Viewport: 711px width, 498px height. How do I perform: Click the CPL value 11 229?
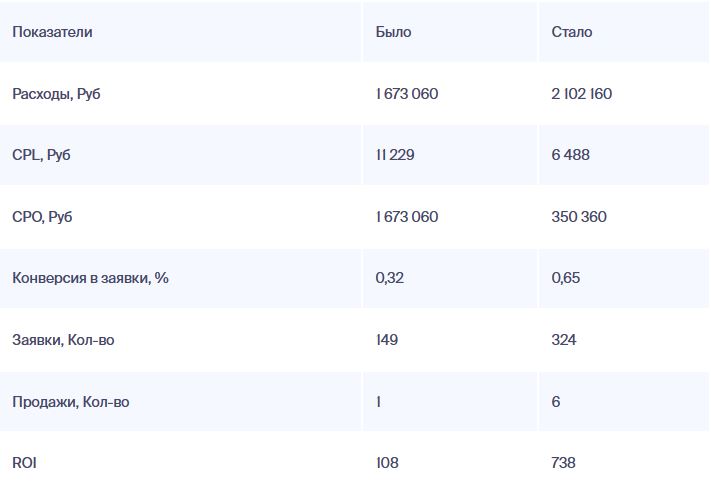point(397,155)
